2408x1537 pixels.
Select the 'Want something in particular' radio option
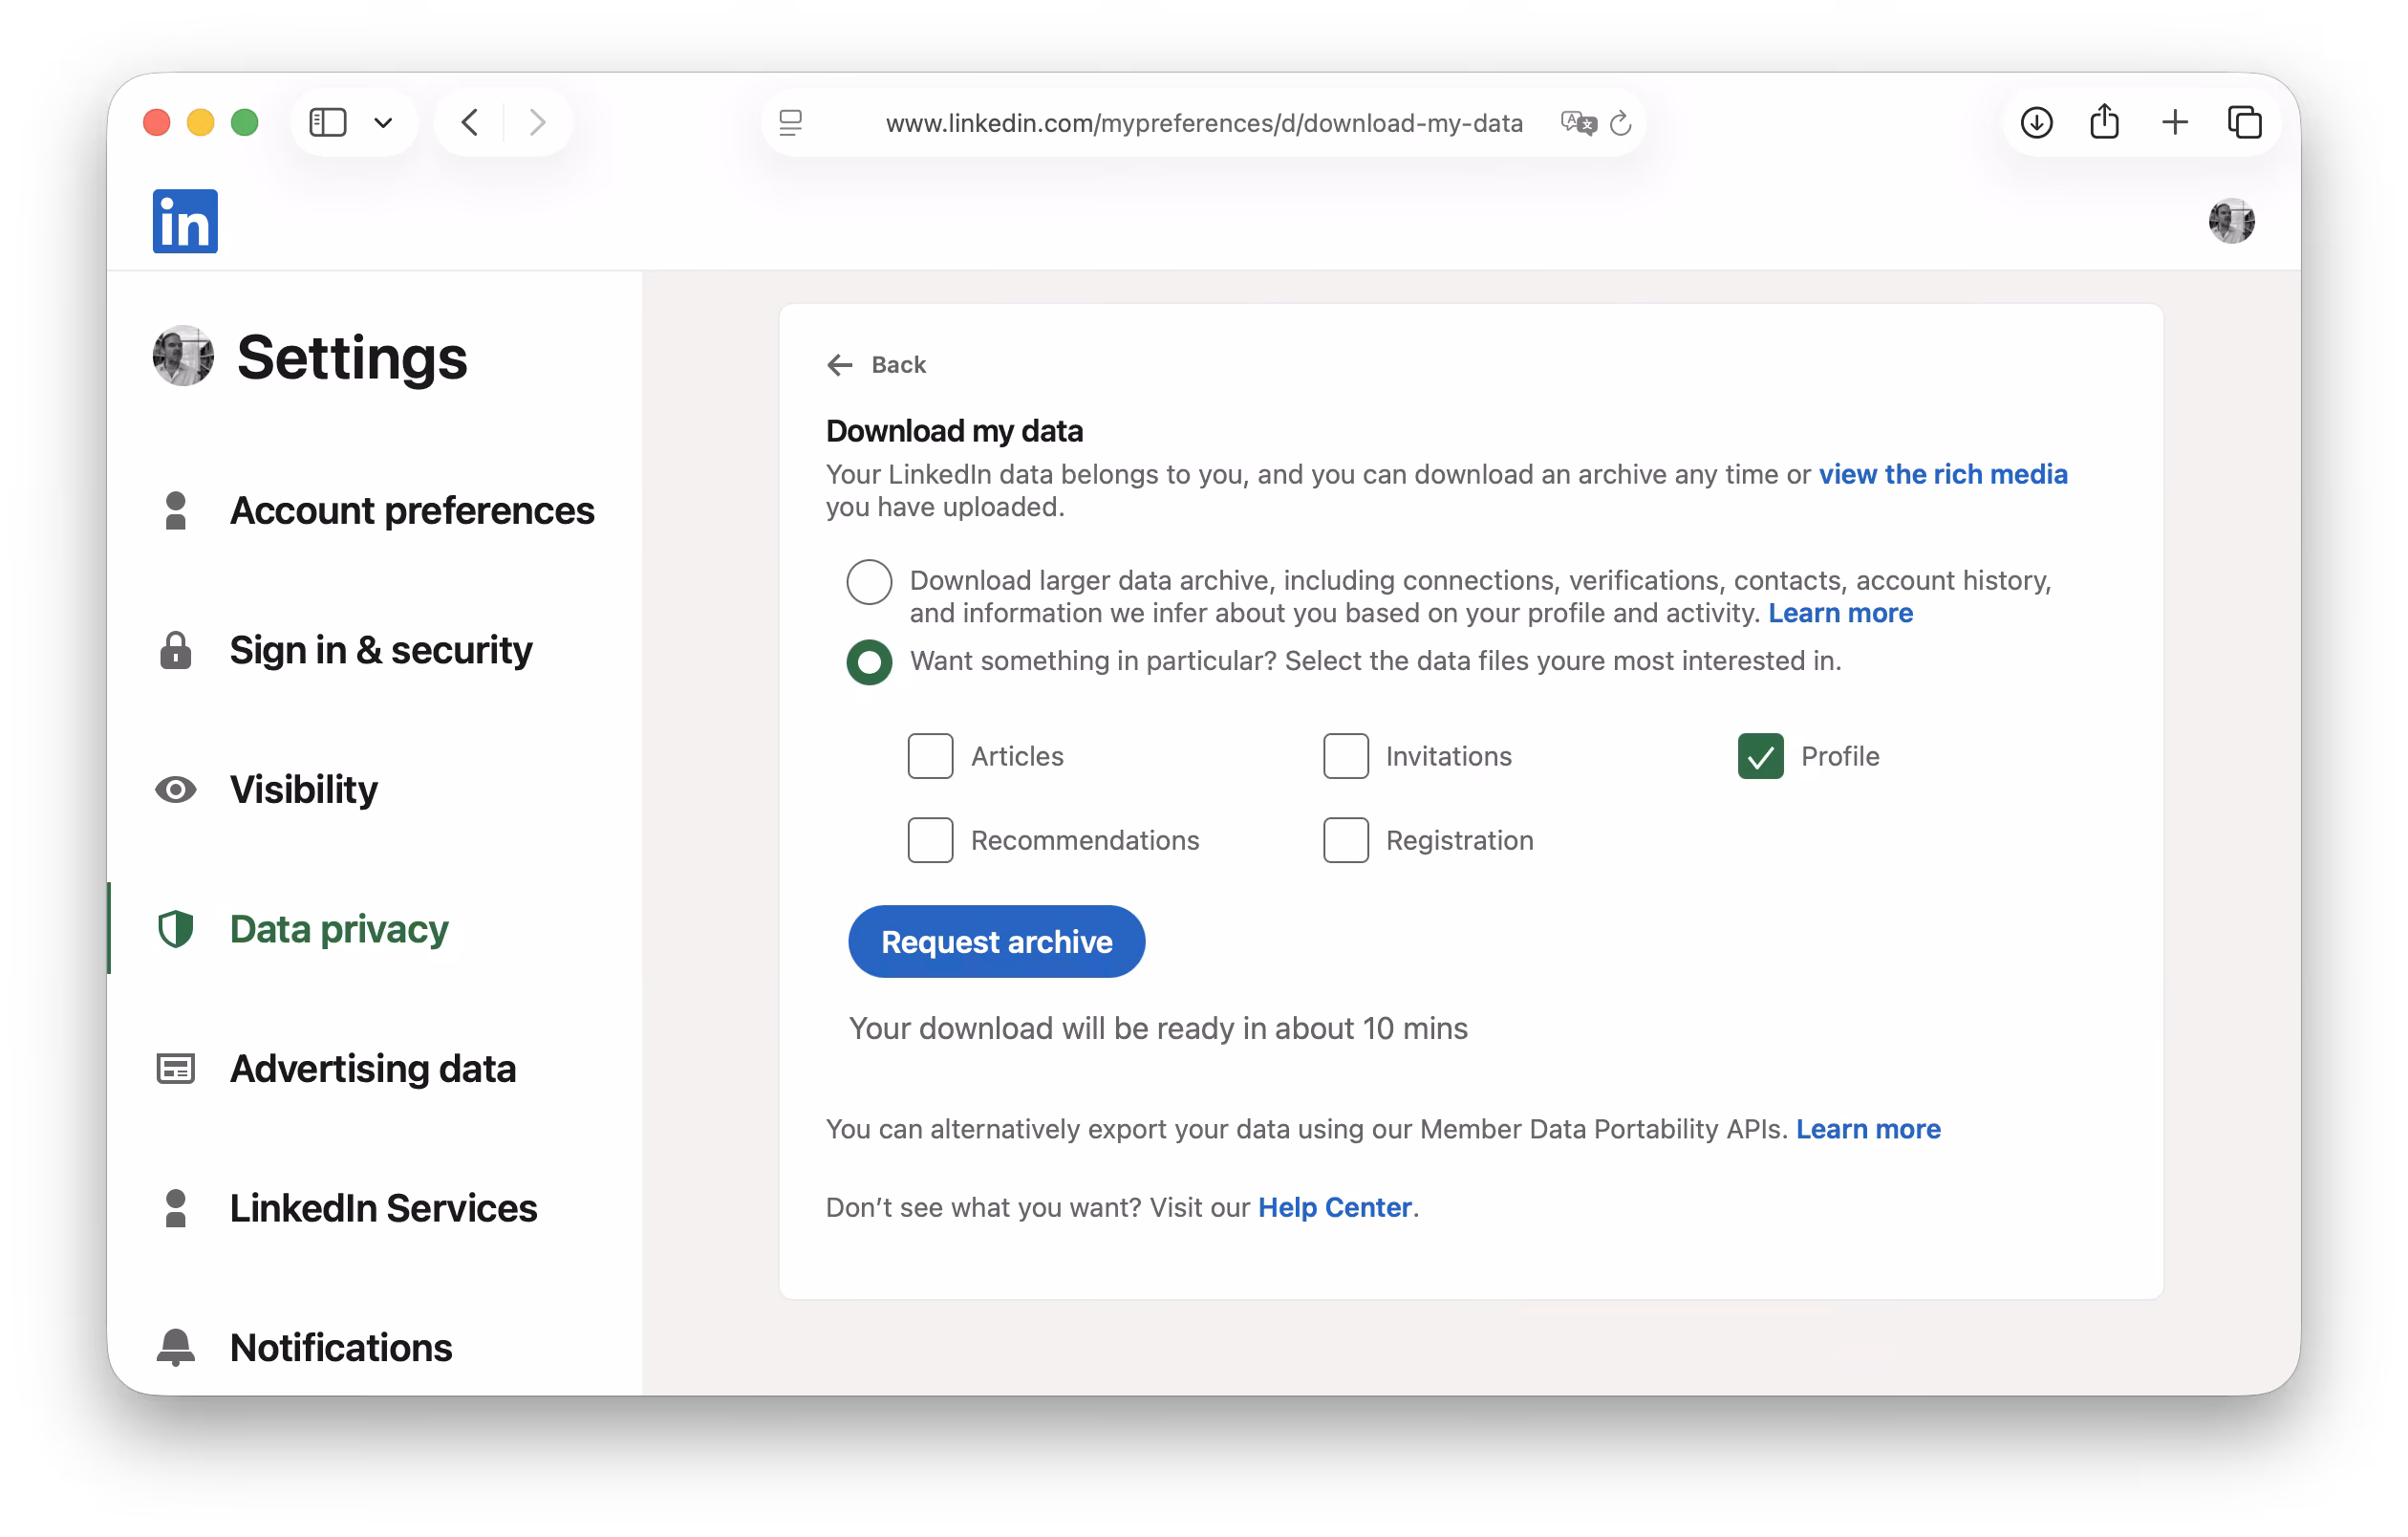pos(869,662)
